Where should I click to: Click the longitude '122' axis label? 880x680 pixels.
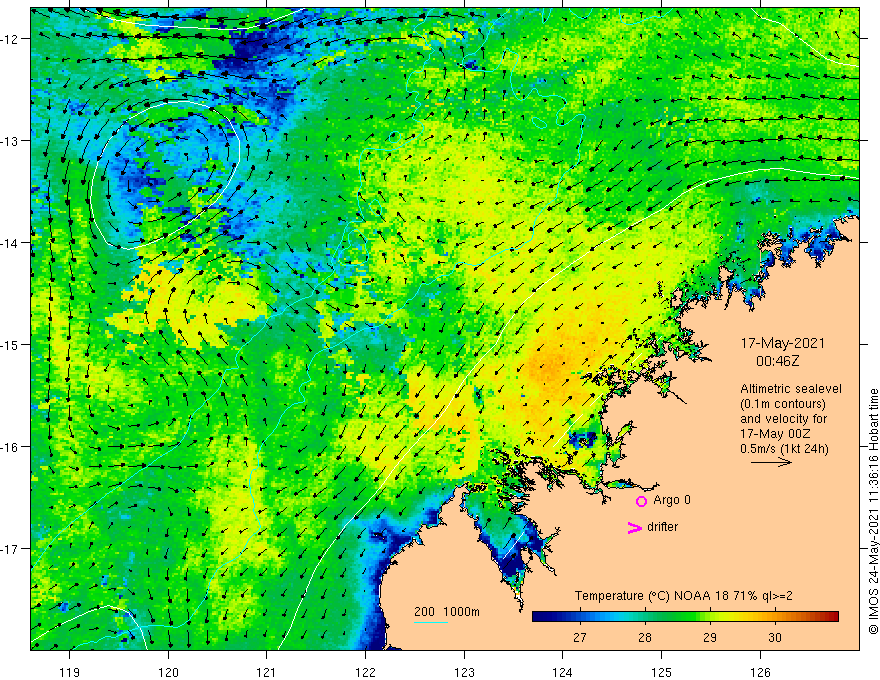click(365, 672)
